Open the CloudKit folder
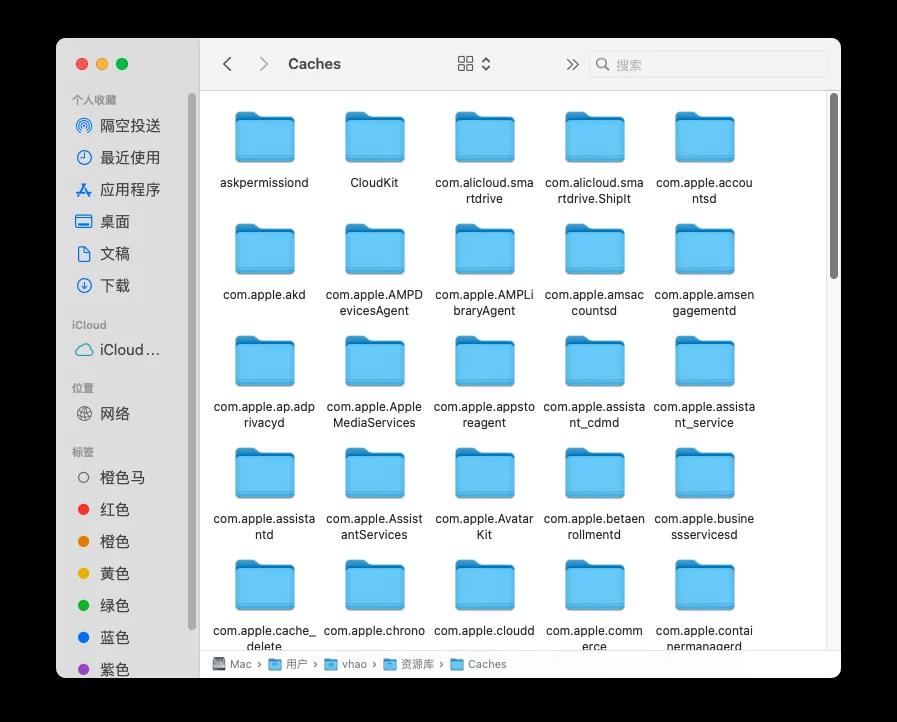Viewport: 897px width, 722px height. (x=374, y=137)
